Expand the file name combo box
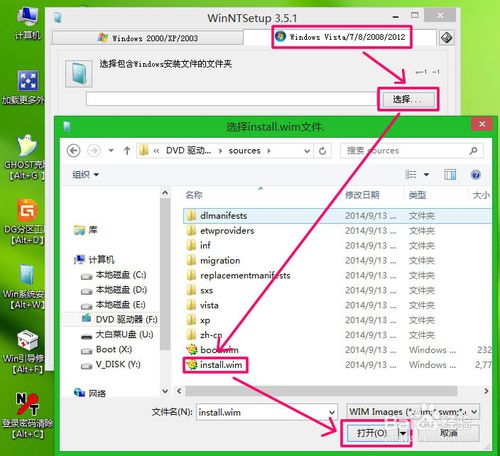This screenshot has width=500, height=456. (x=332, y=412)
